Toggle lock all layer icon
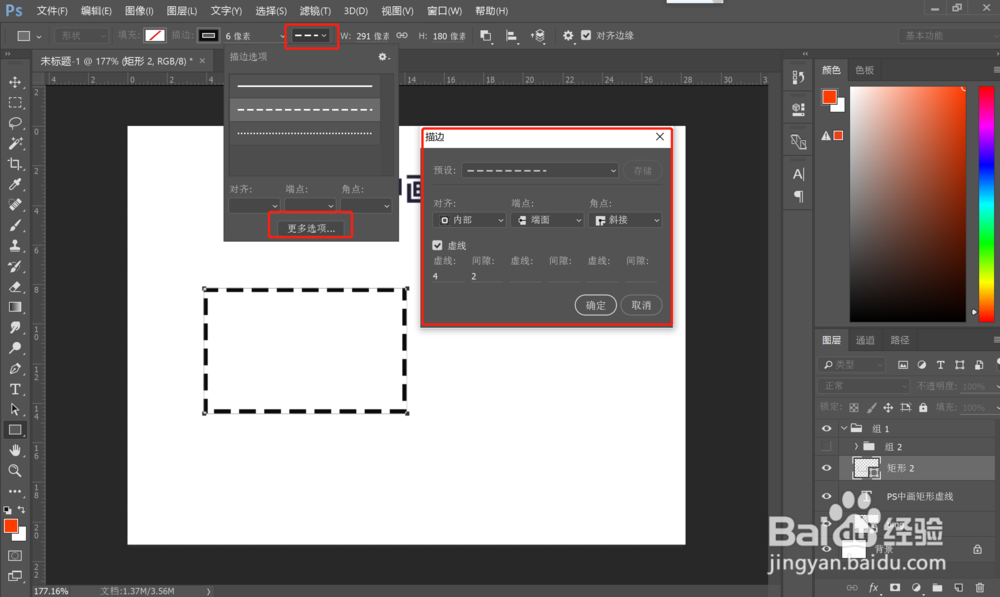Screen dimensions: 1000x597 click(923, 407)
